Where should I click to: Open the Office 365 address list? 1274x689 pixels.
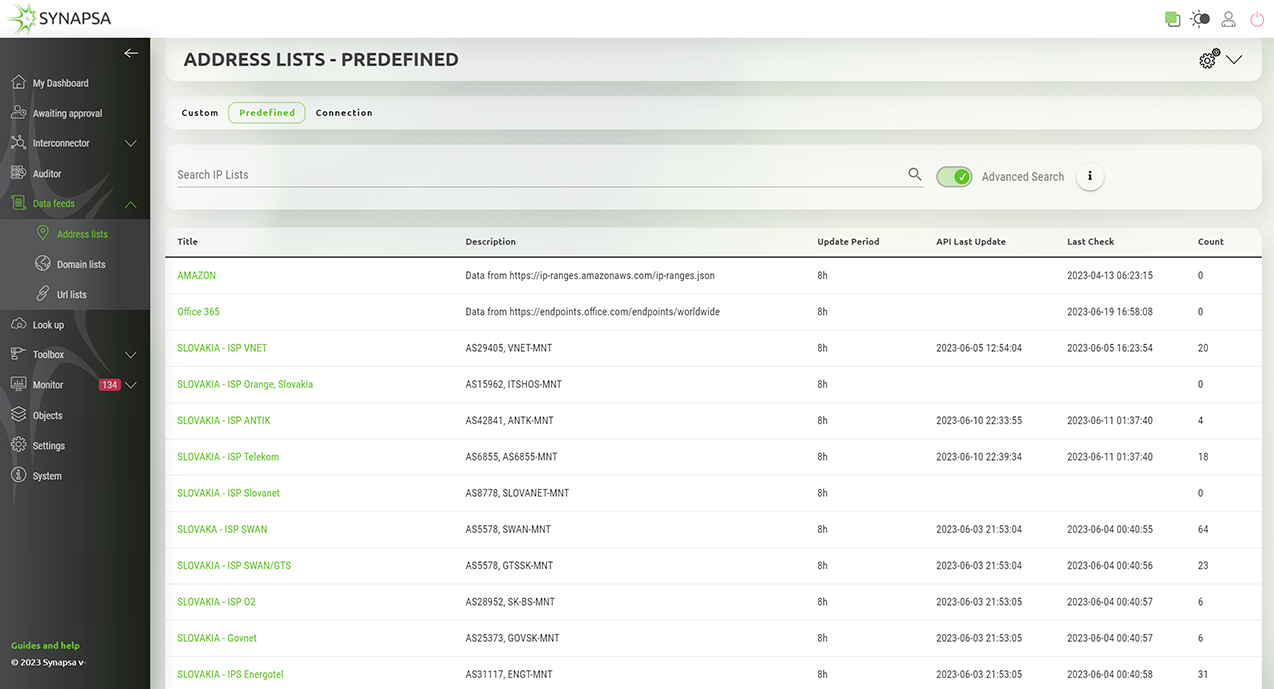198,311
